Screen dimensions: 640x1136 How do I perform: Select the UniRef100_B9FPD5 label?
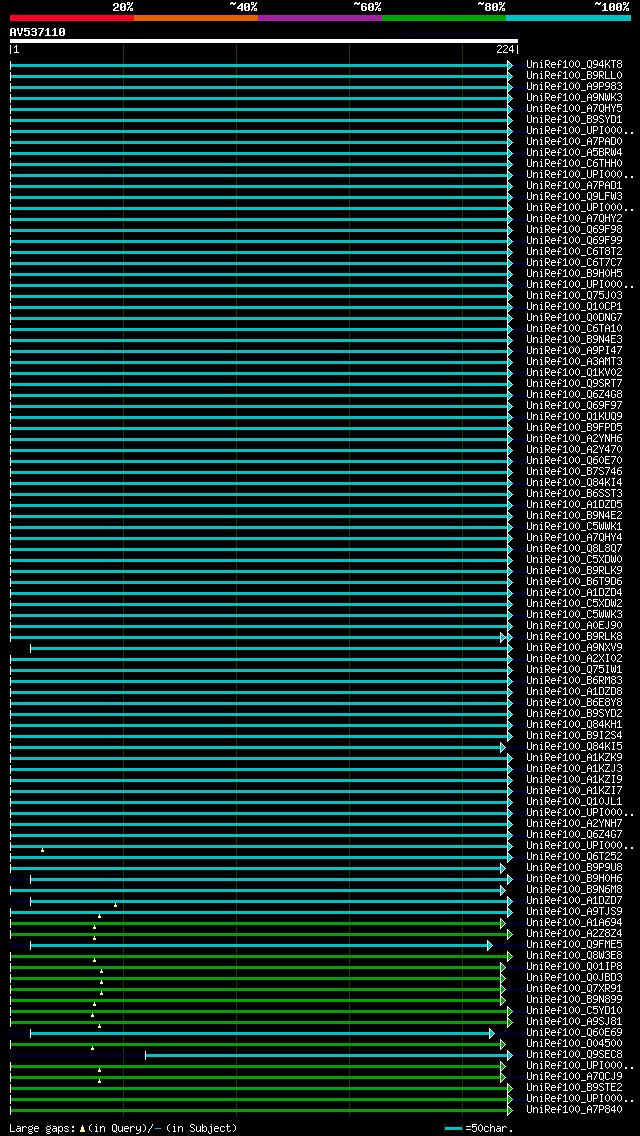point(574,427)
